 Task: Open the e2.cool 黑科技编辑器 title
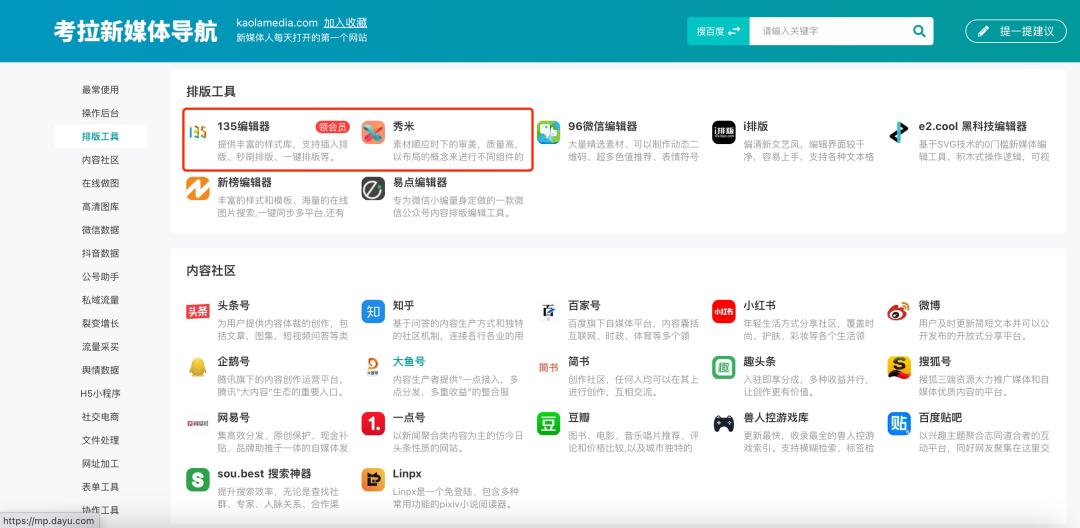tap(973, 127)
